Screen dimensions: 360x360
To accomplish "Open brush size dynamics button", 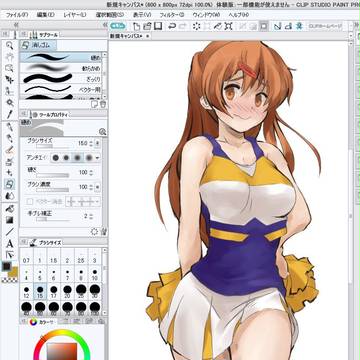I will click(97, 143).
